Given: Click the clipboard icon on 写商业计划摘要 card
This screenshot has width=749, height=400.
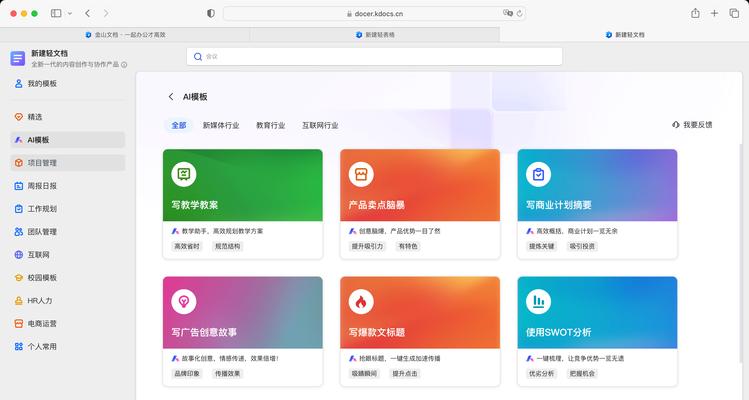Looking at the screenshot, I should click(x=538, y=174).
